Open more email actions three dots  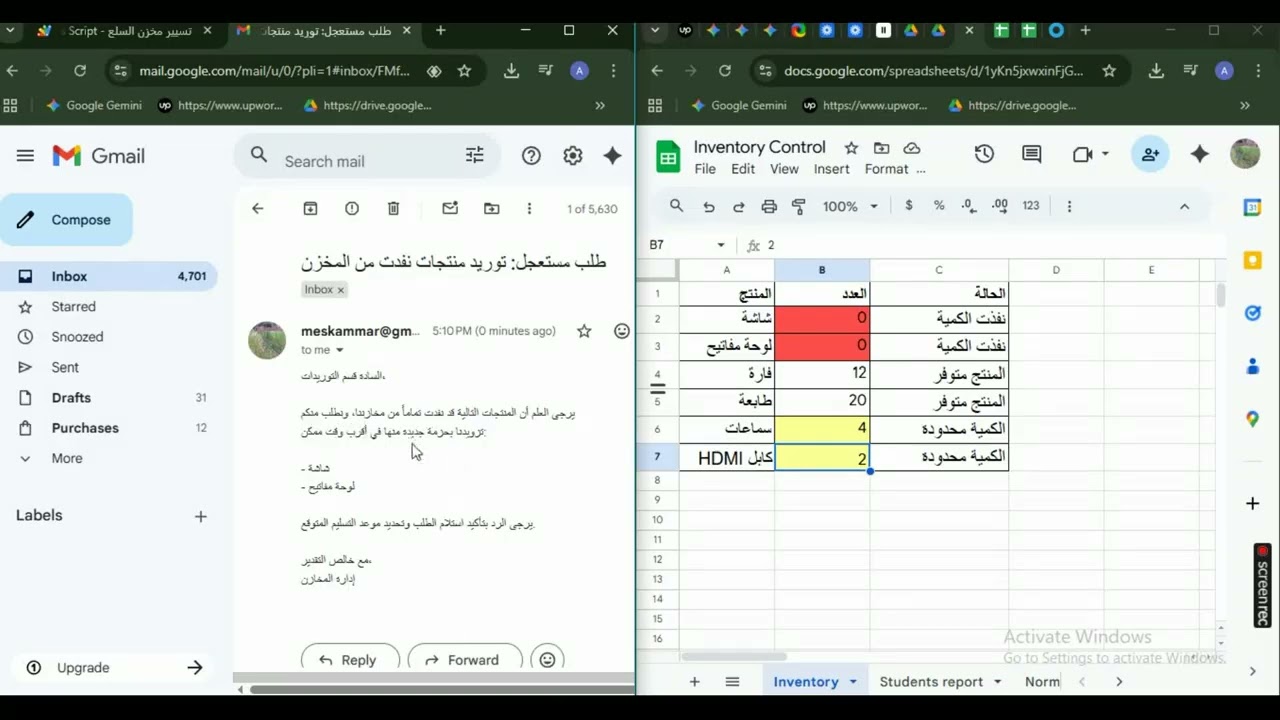point(529,208)
